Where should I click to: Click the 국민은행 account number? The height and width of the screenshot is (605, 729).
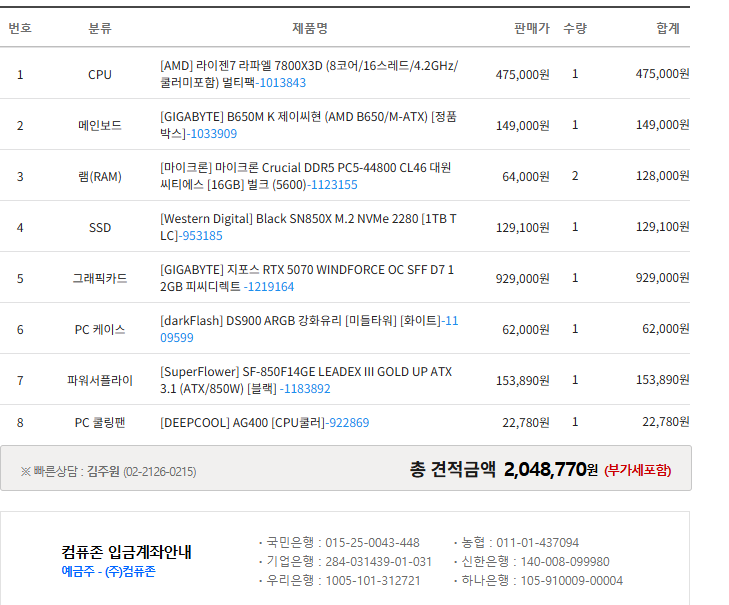pyautogui.click(x=372, y=543)
